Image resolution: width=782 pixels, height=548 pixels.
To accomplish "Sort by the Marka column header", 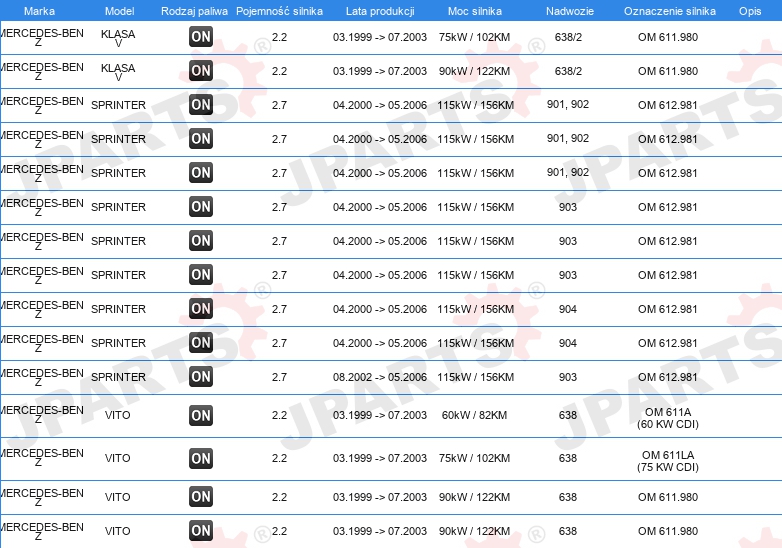I will coord(39,11).
